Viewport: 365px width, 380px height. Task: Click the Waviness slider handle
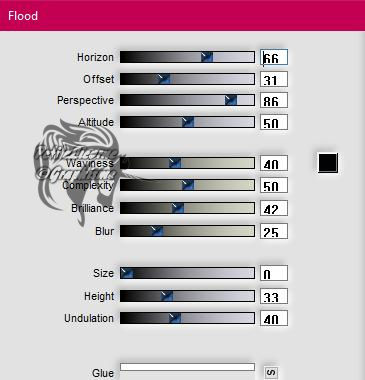coord(175,163)
